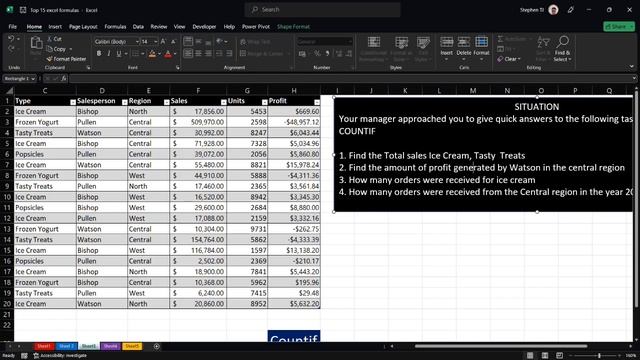The height and width of the screenshot is (360, 640).
Task: Switch to the Page Layout tab
Action: [83, 27]
